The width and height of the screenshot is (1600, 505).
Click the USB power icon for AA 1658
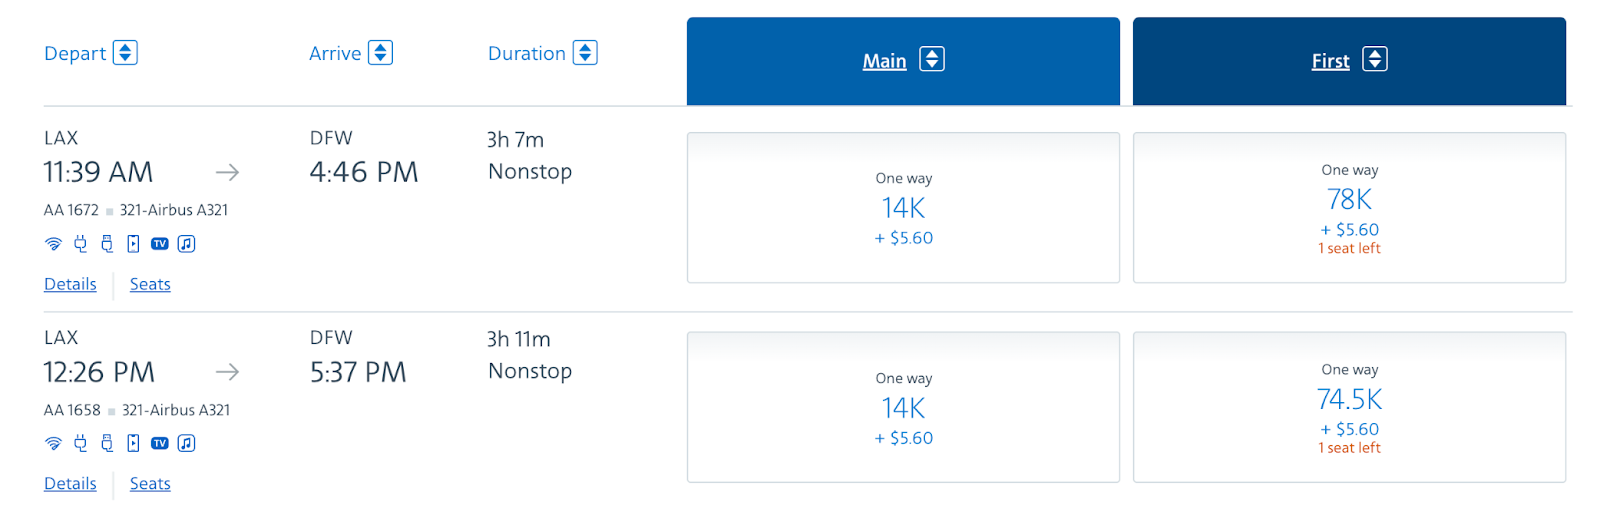pyautogui.click(x=107, y=443)
